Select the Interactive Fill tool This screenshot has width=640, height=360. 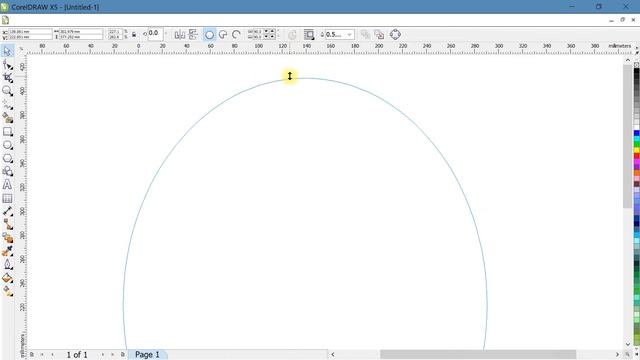point(7,291)
